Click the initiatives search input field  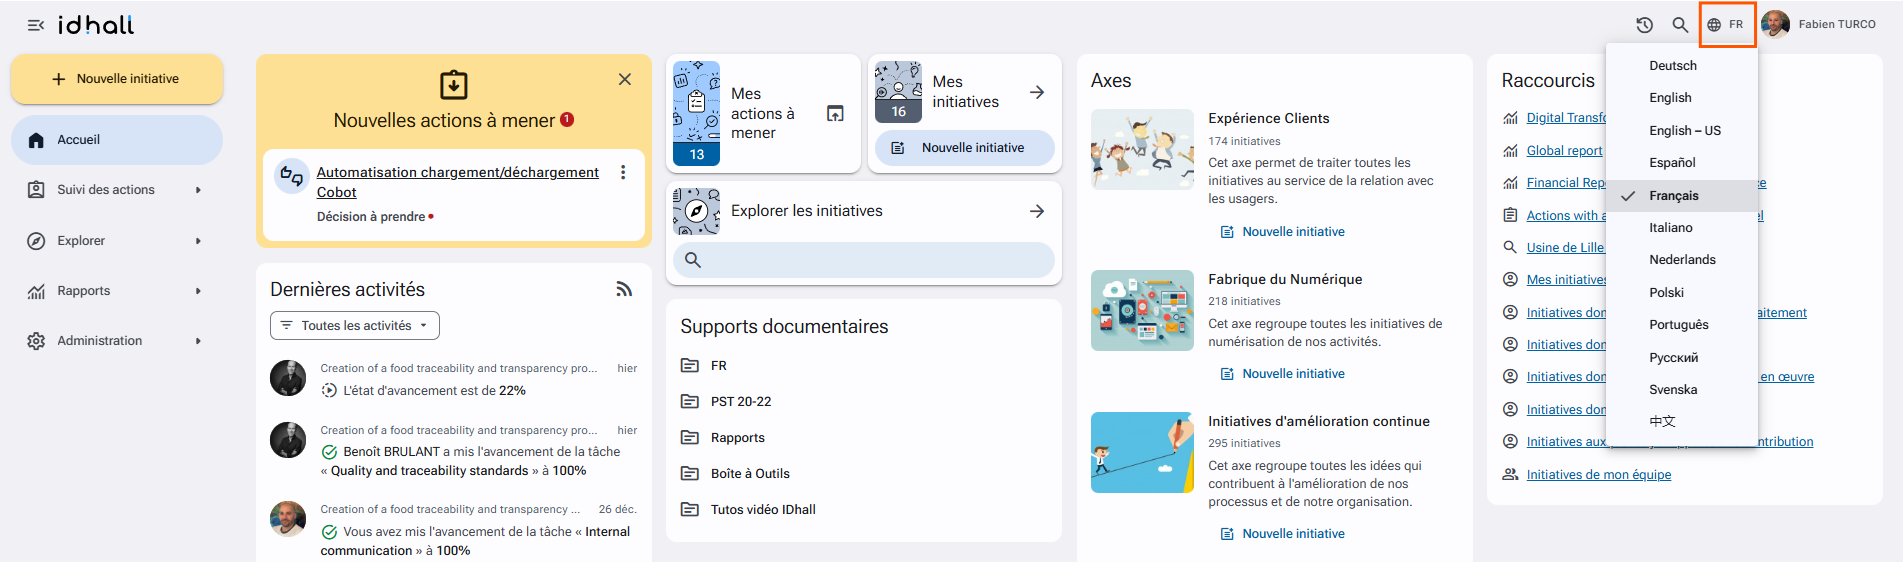coord(864,260)
